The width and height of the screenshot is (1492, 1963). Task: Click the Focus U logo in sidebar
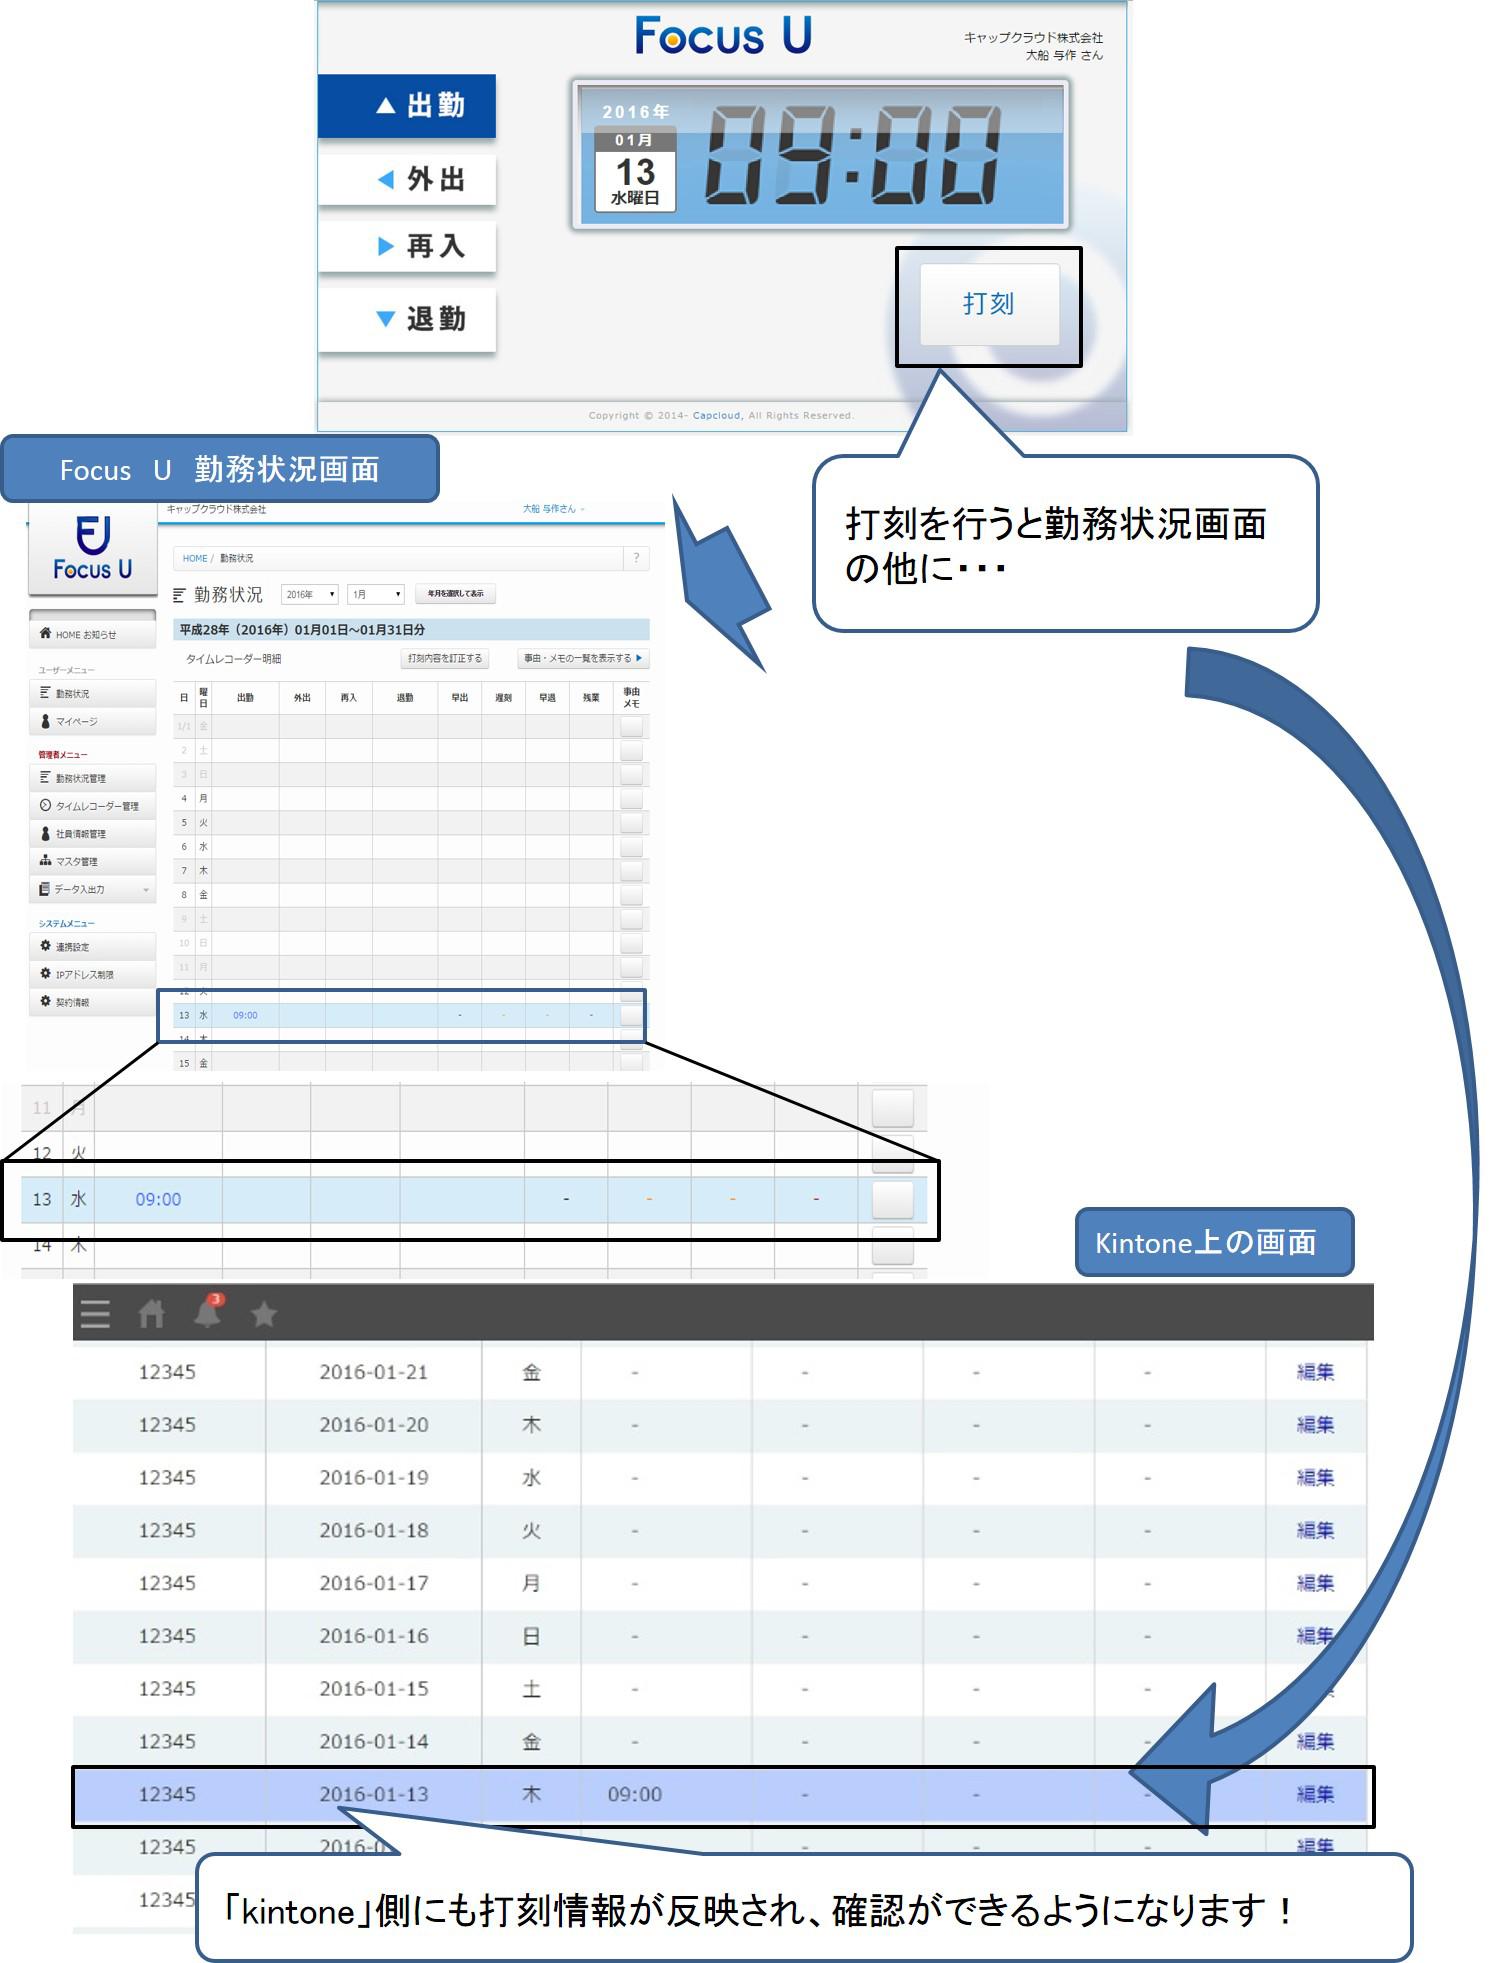(92, 547)
